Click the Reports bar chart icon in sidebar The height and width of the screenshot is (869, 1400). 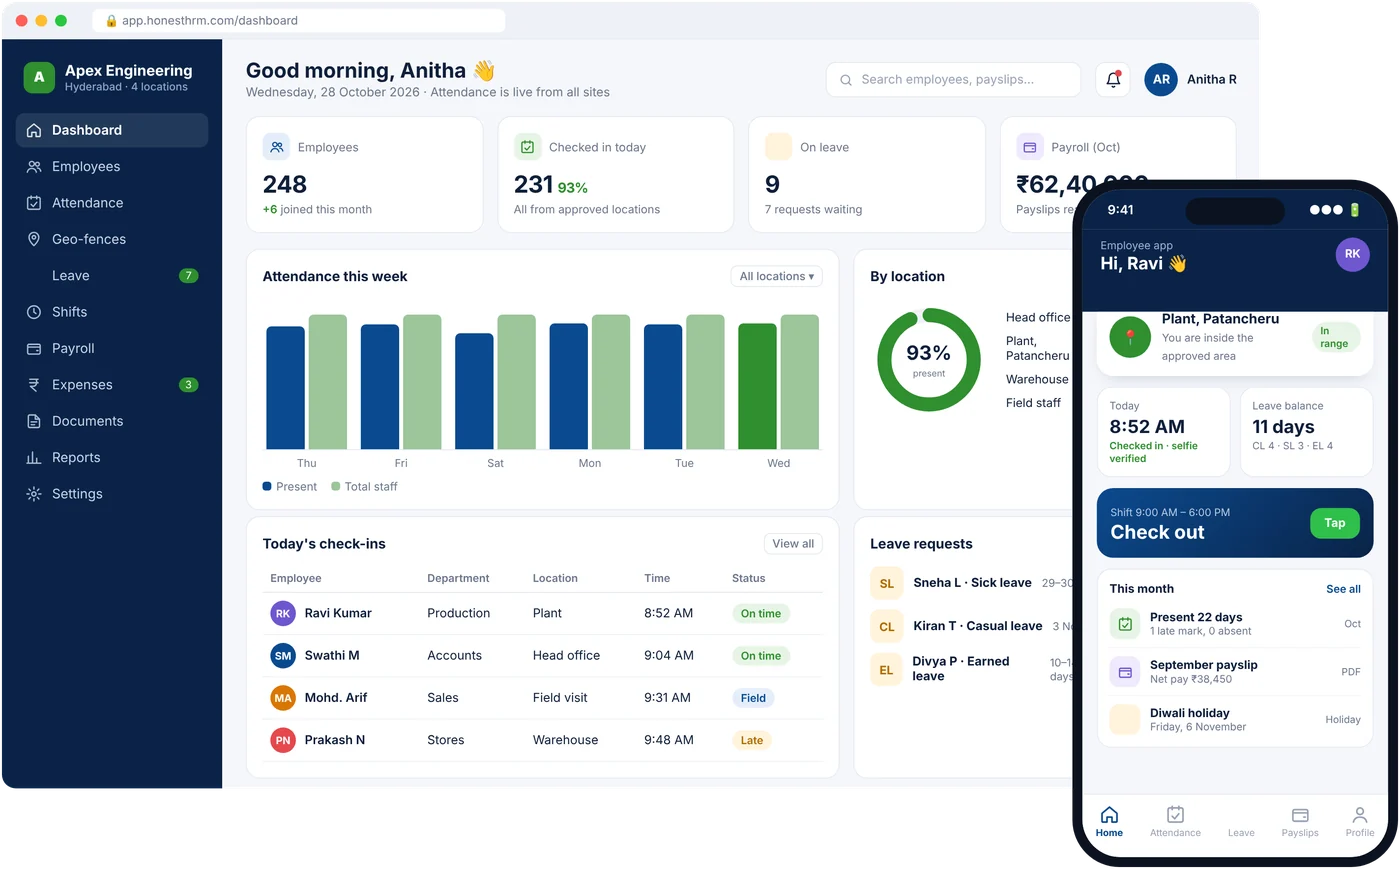click(34, 457)
